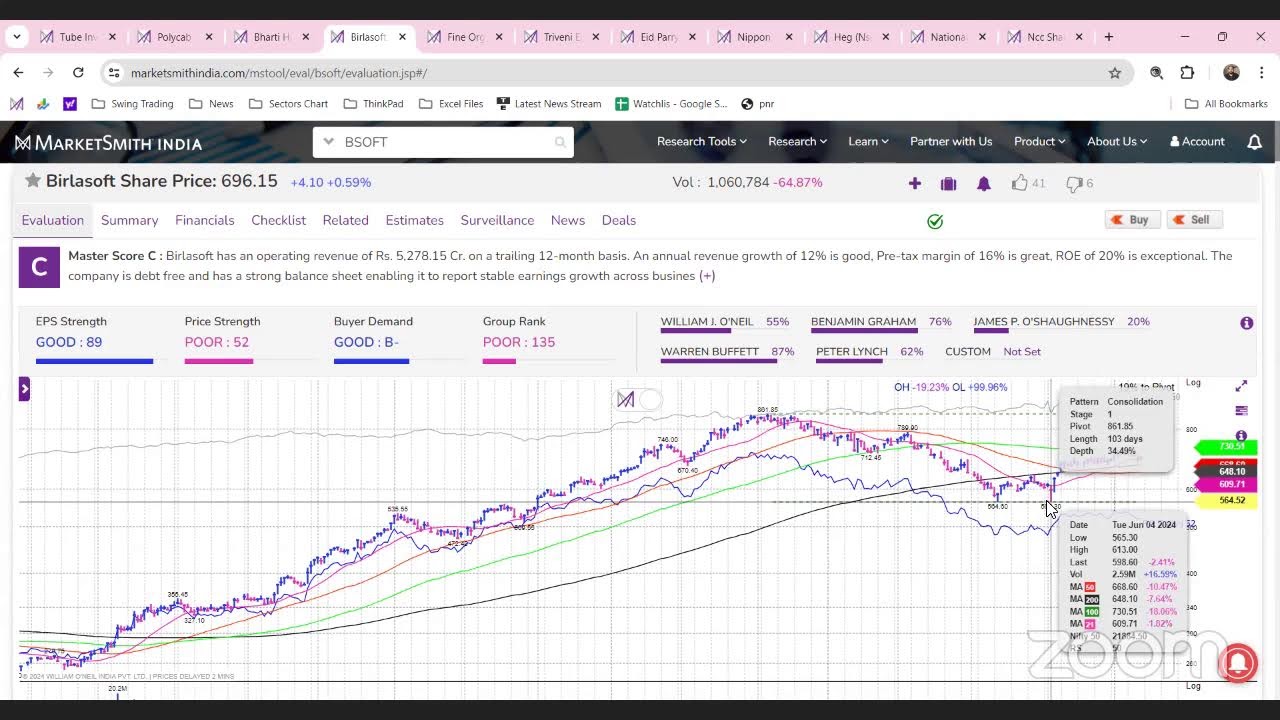Expand the left chart side panel arrow
The height and width of the screenshot is (720, 1280).
[x=24, y=389]
